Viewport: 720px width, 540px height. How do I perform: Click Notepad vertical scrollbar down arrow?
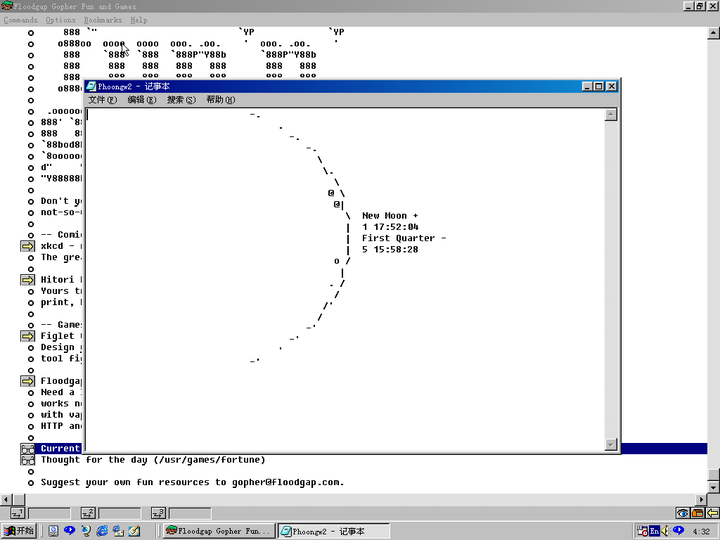click(611, 444)
